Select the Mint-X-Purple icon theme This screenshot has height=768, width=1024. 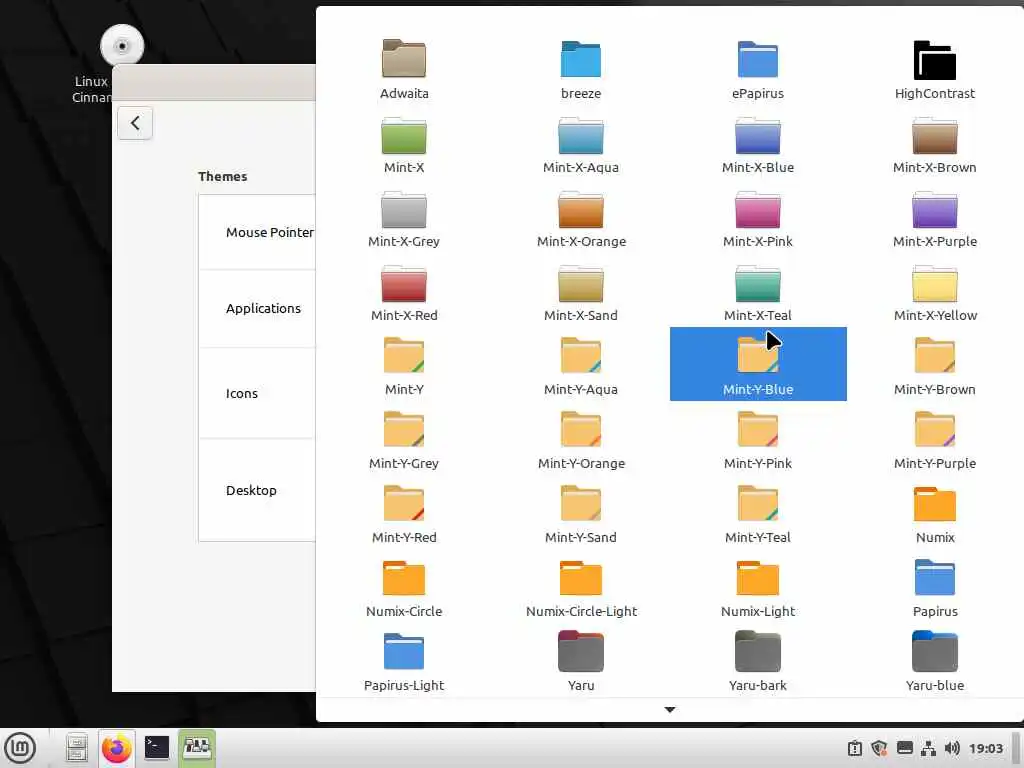[935, 216]
